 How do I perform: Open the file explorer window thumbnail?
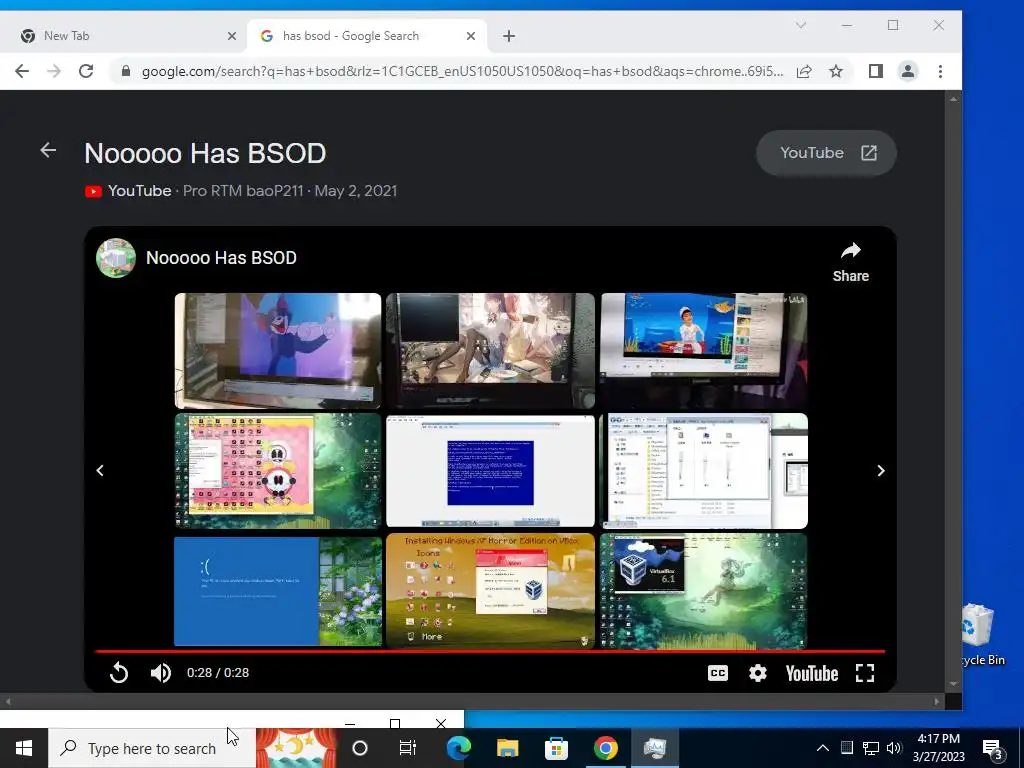point(704,470)
